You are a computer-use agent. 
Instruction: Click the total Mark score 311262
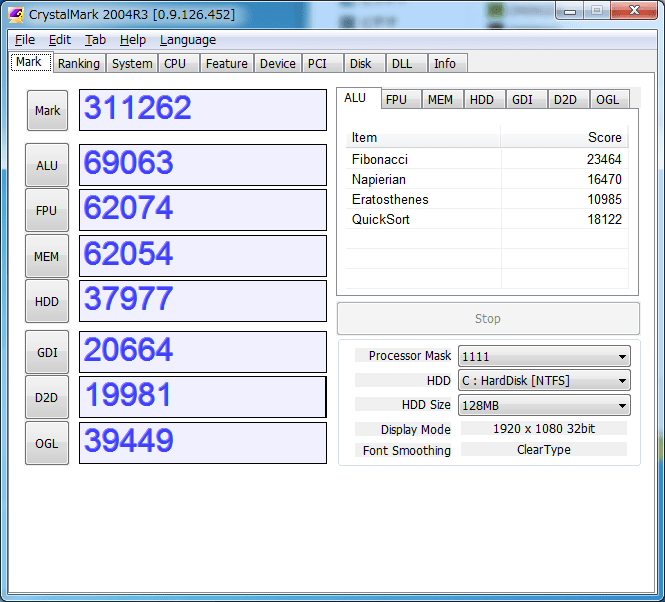pyautogui.click(x=203, y=110)
